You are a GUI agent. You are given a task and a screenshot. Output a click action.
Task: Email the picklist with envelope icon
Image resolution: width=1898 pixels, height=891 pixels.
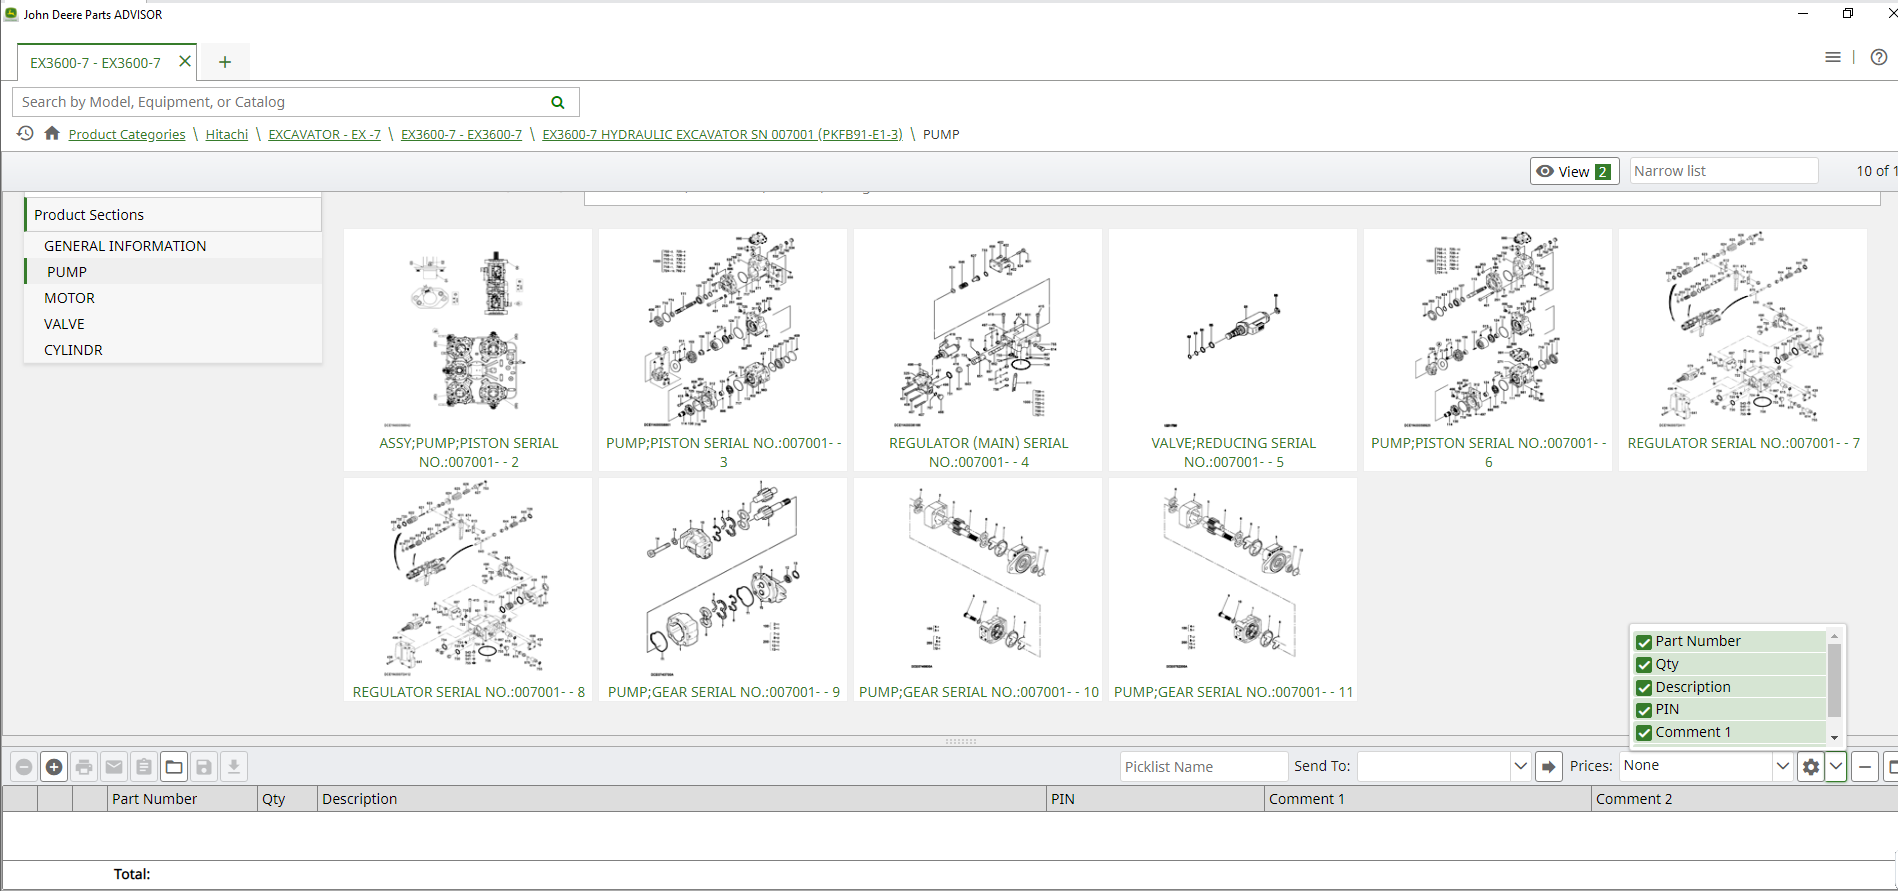[114, 767]
